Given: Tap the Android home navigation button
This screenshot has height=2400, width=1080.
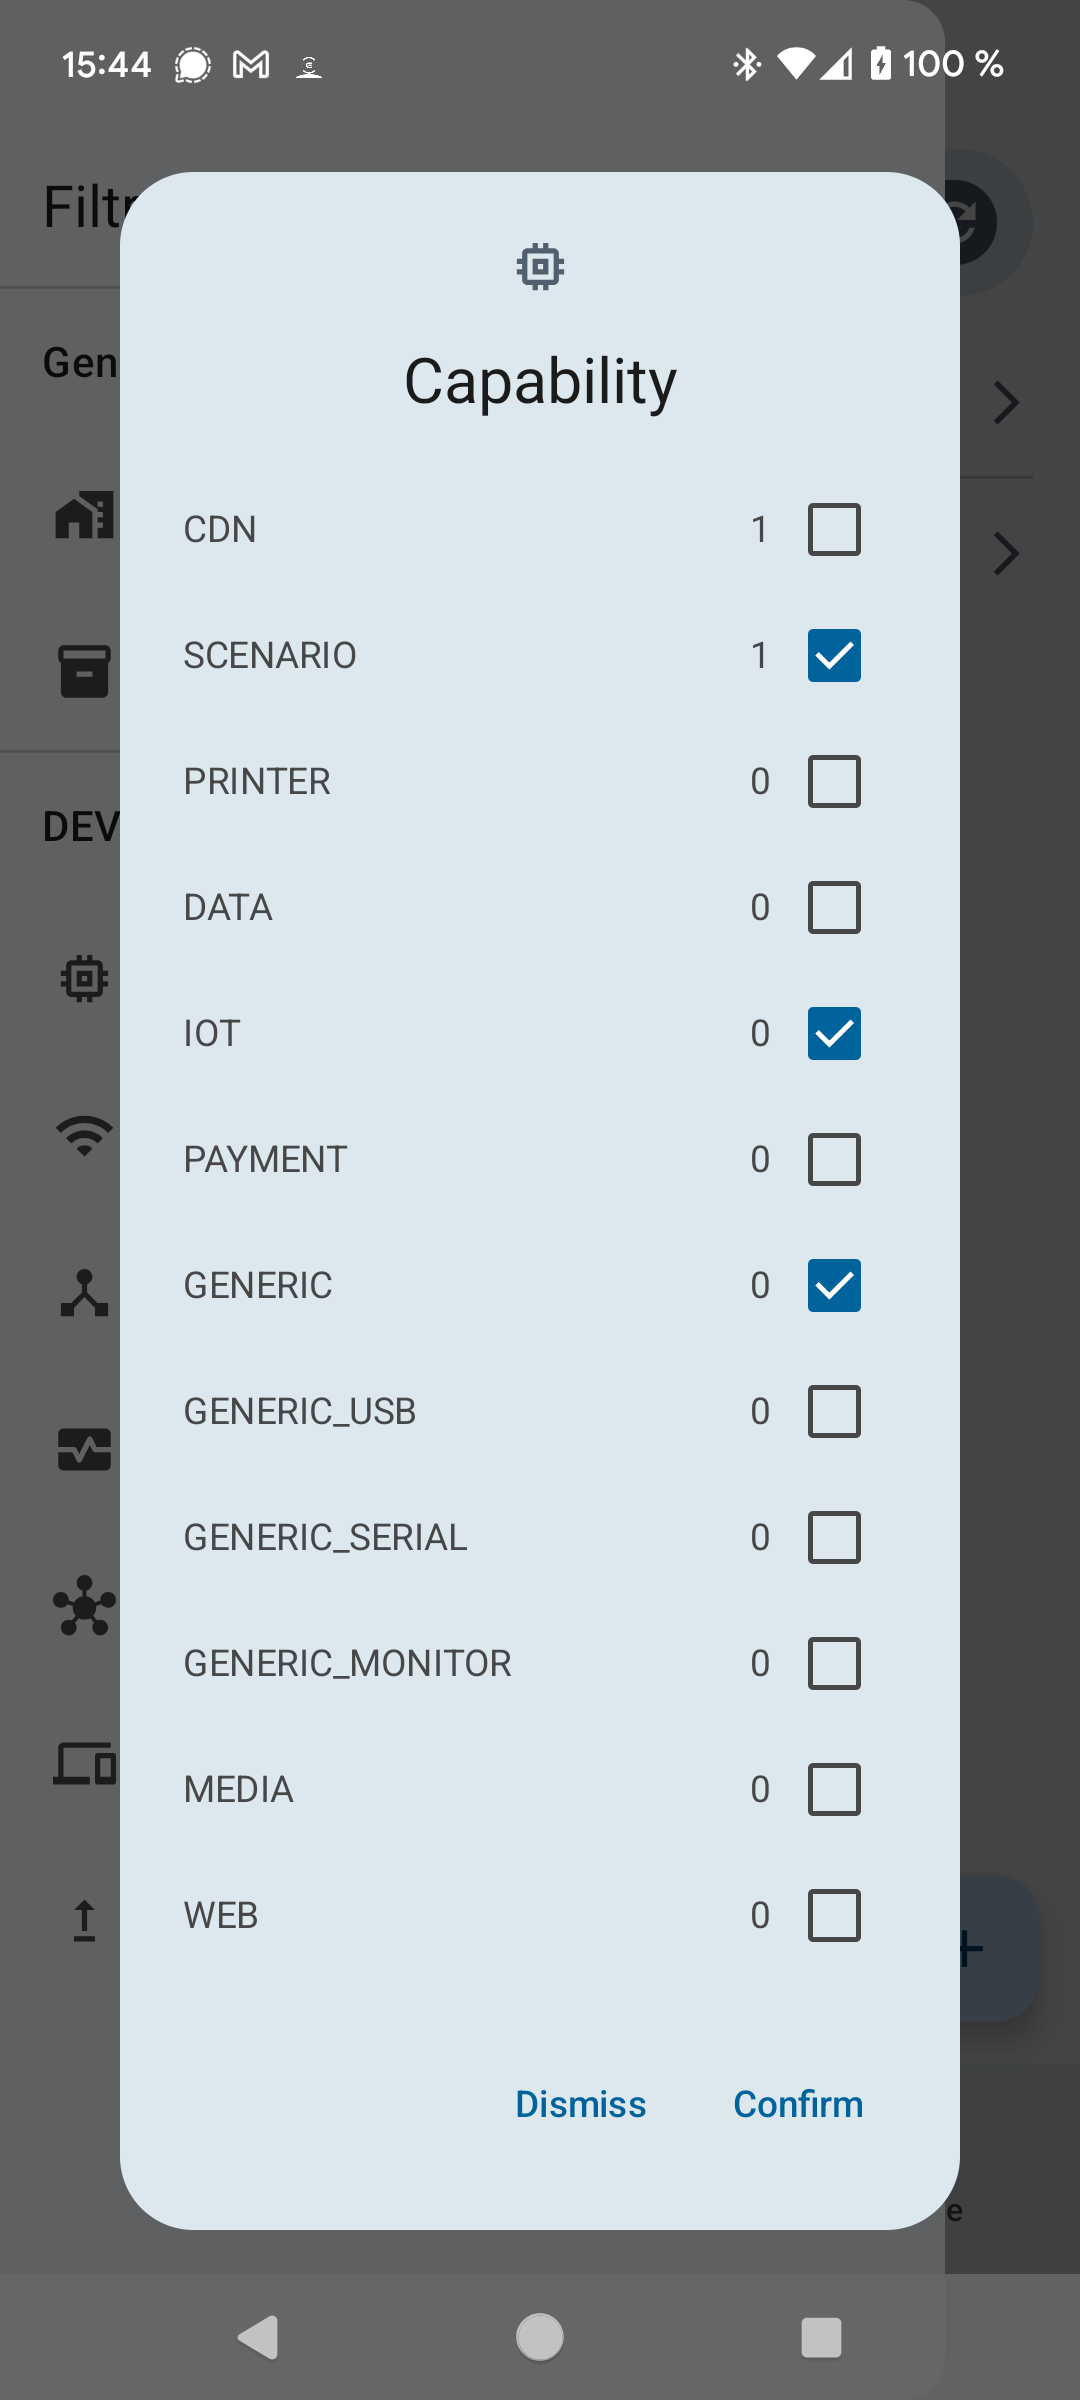Looking at the screenshot, I should point(540,2337).
